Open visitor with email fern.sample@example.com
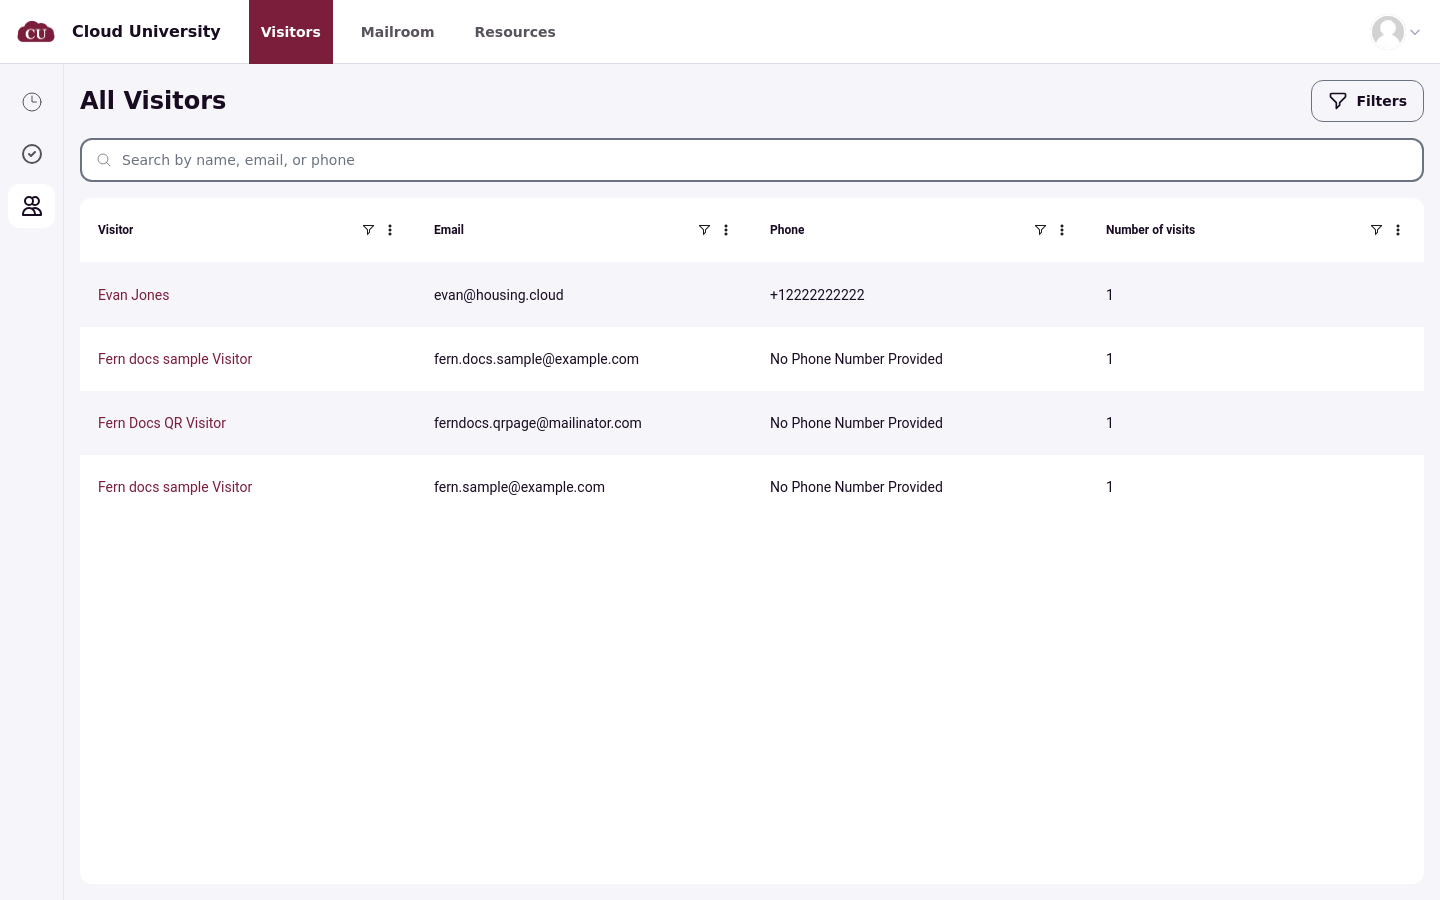This screenshot has width=1440, height=900. pyautogui.click(x=175, y=487)
